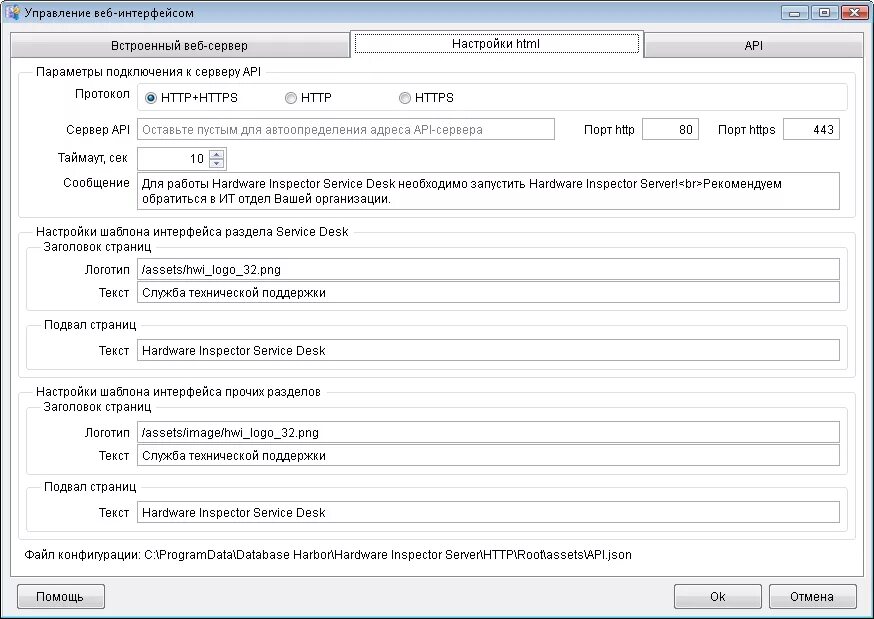Click the other sections header Текст field

click(488, 455)
